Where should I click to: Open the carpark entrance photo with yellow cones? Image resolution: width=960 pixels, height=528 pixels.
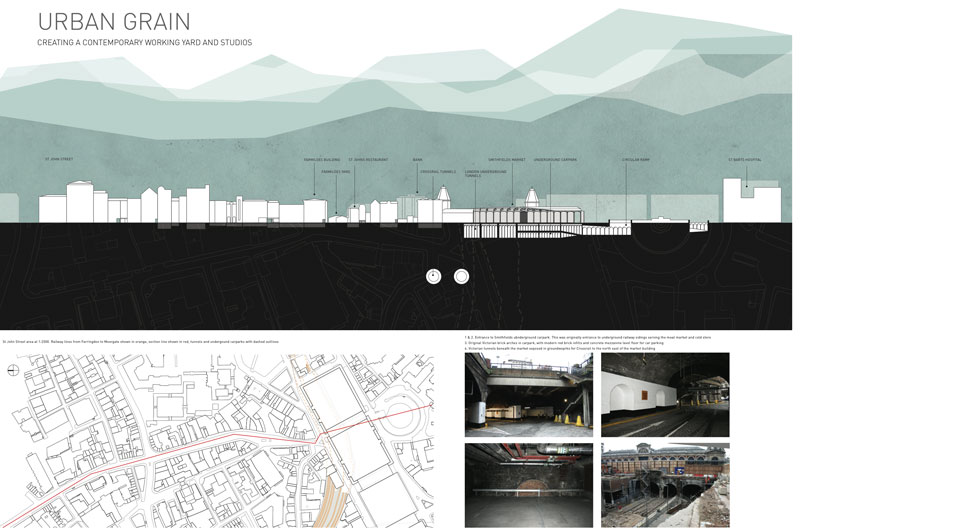click(528, 394)
